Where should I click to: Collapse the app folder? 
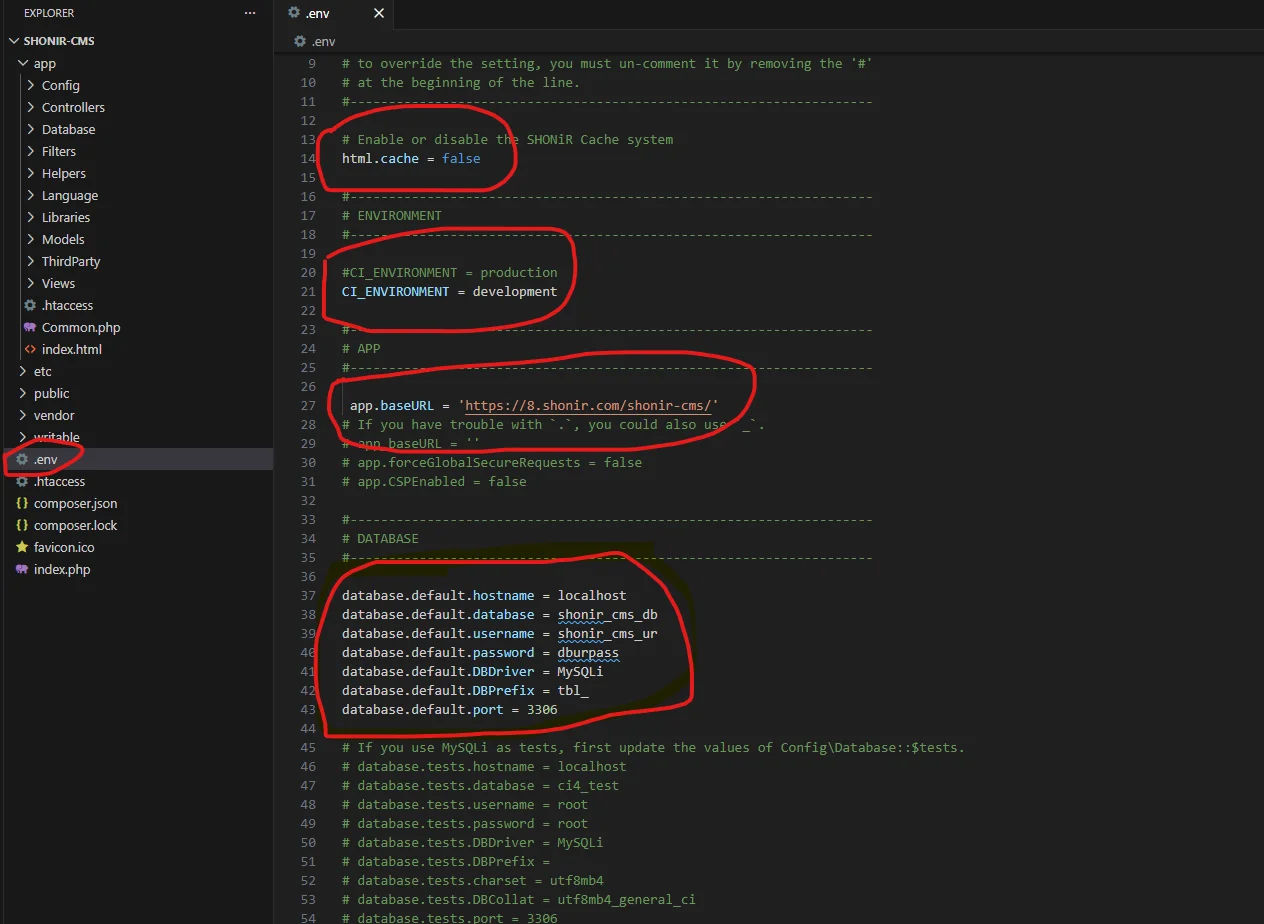point(23,63)
